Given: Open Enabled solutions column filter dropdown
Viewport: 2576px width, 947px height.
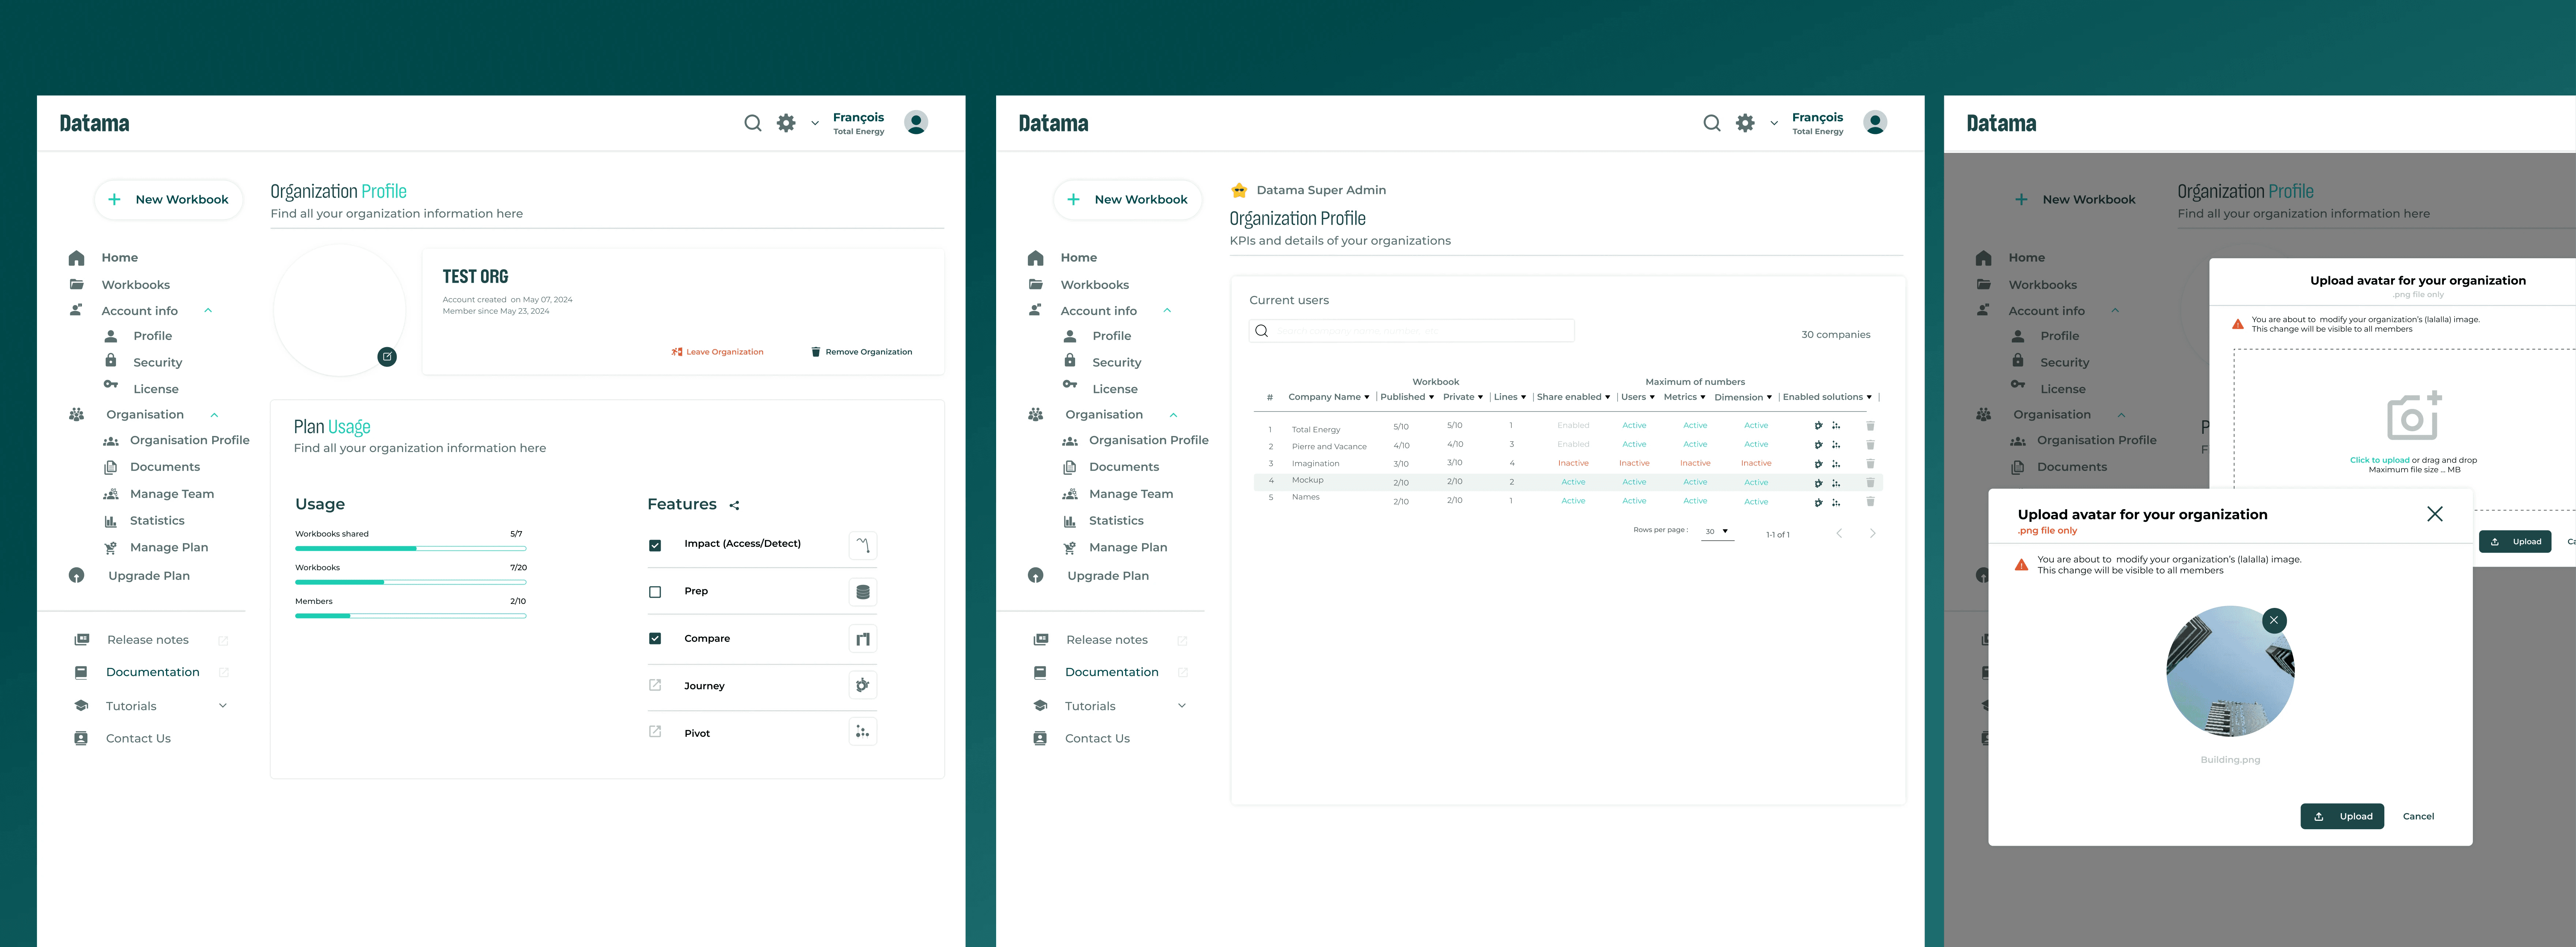Looking at the screenshot, I should pos(1868,397).
